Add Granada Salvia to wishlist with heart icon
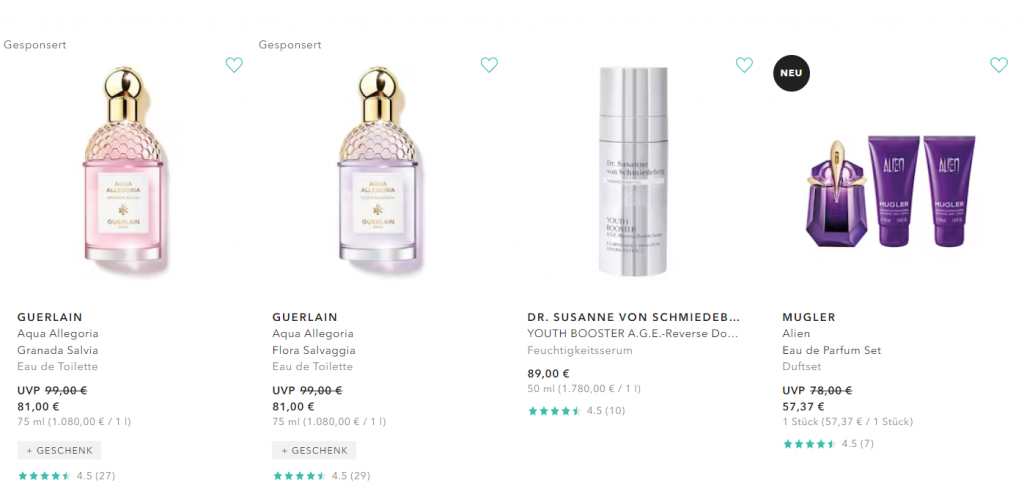Screen dimensions: 1024x491 234,65
